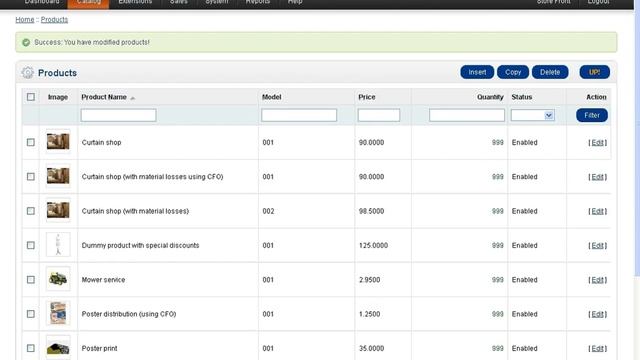Open the Dashboard menu

tap(42, 2)
